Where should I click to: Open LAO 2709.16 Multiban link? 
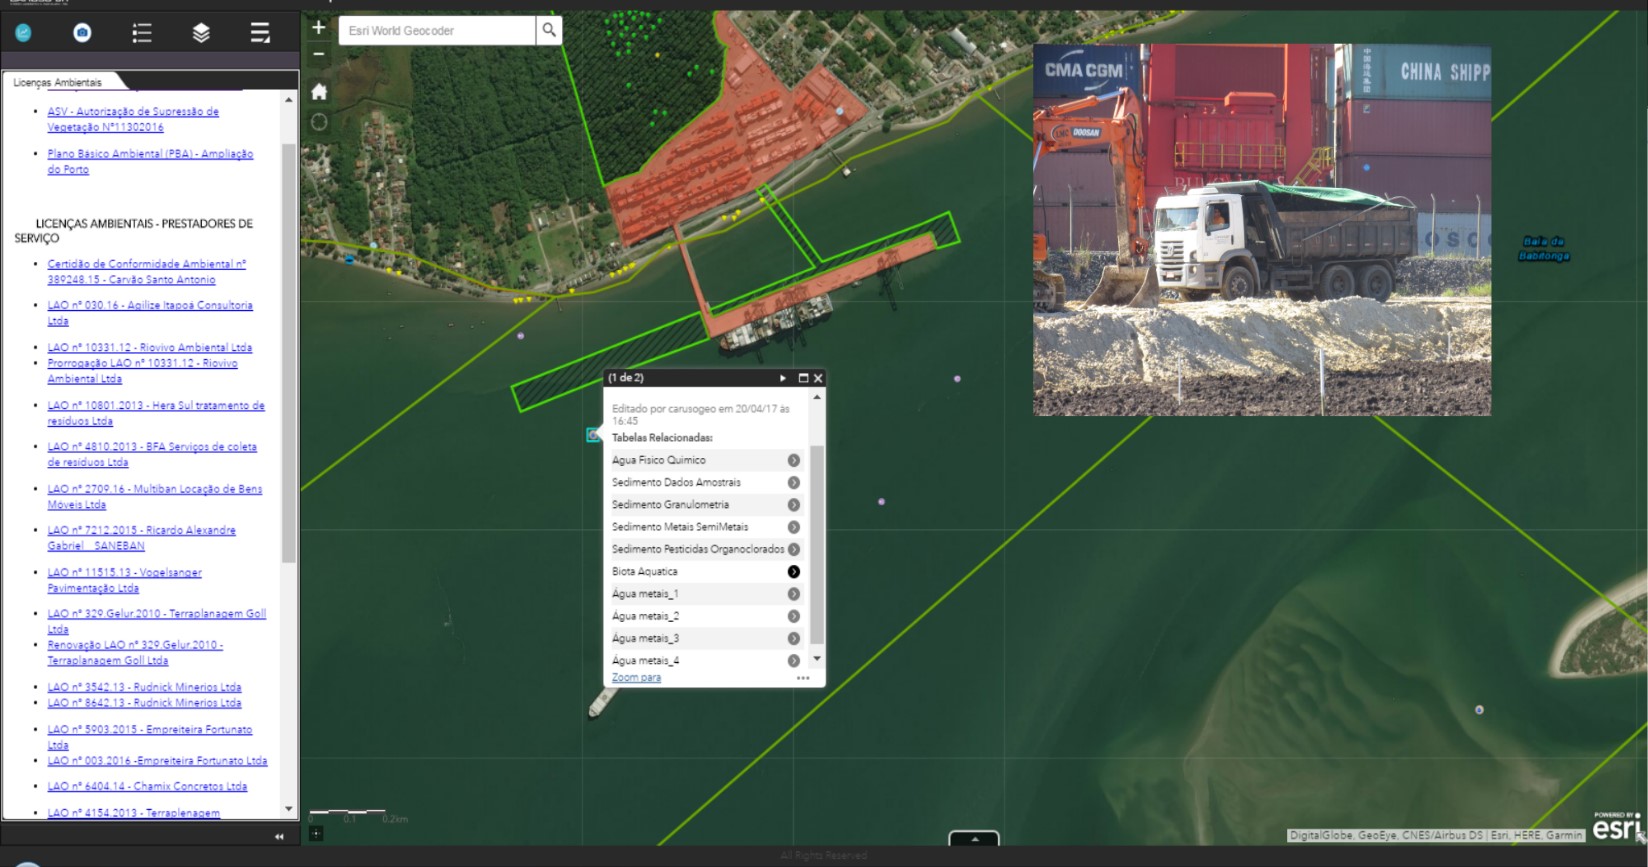pyautogui.click(x=155, y=496)
